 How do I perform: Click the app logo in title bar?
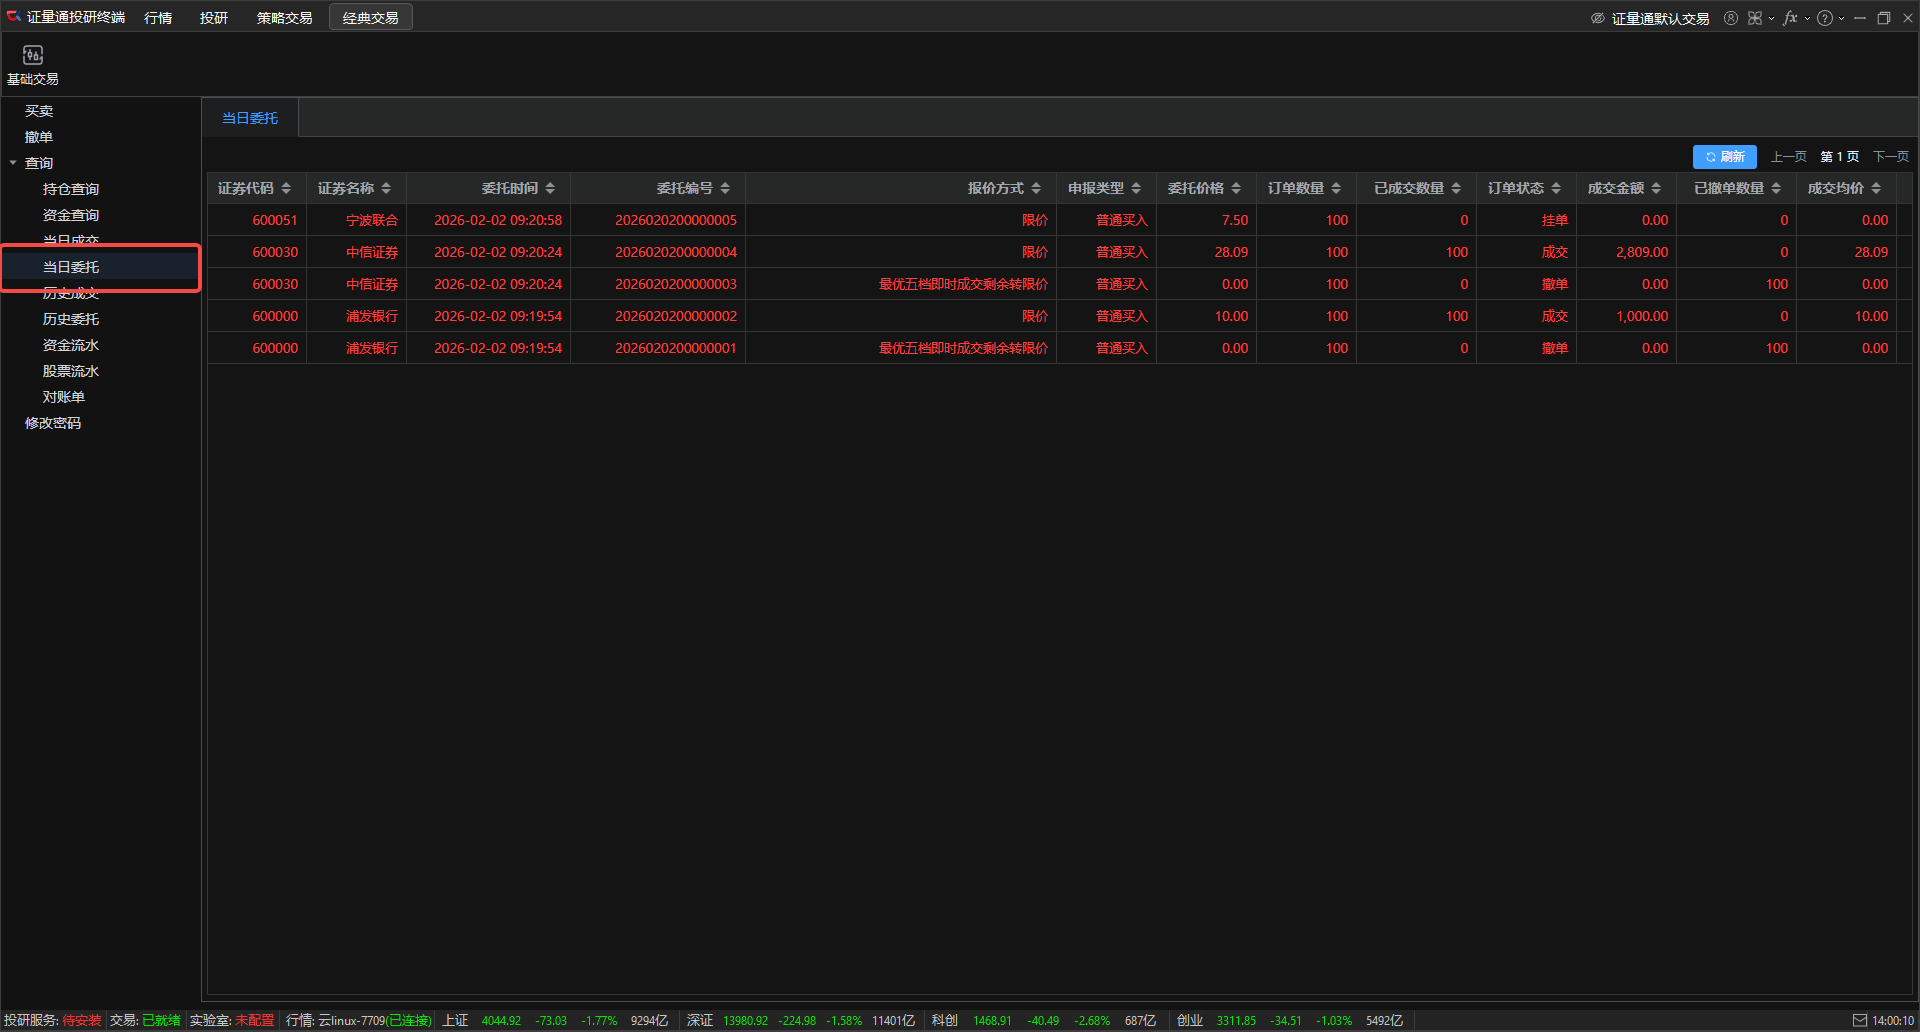coord(14,17)
